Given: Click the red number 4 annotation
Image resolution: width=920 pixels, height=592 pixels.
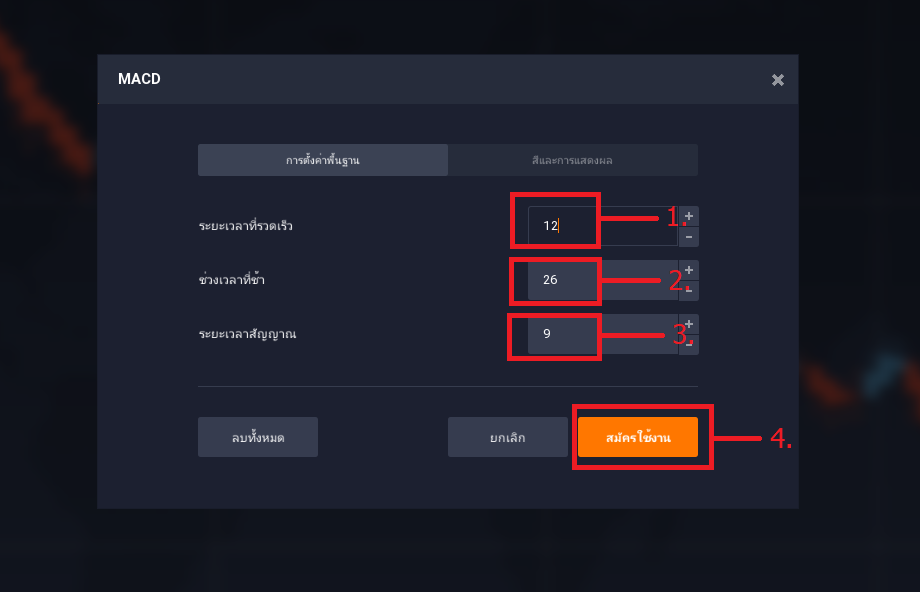Looking at the screenshot, I should click(x=781, y=438).
